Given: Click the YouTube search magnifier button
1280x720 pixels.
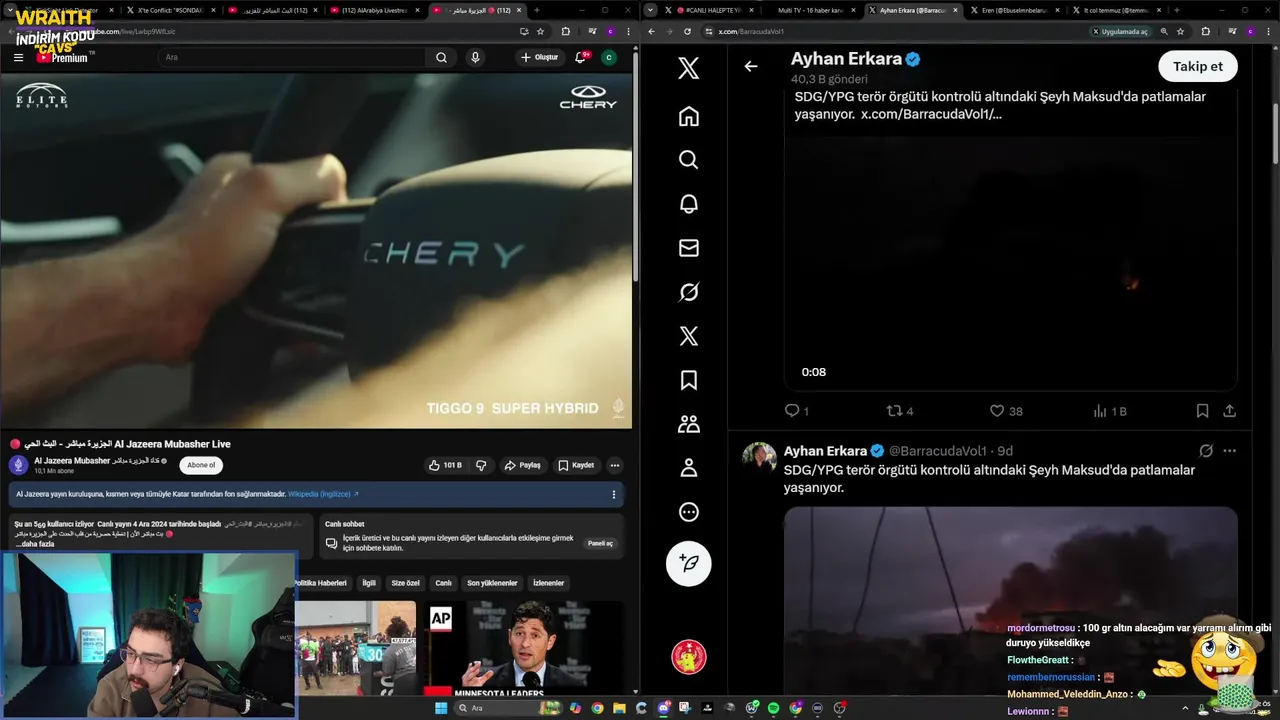Looking at the screenshot, I should pos(441,57).
